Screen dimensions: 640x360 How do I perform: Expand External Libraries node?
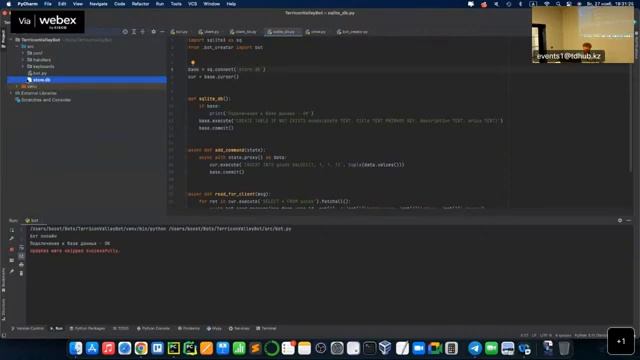(x=11, y=93)
